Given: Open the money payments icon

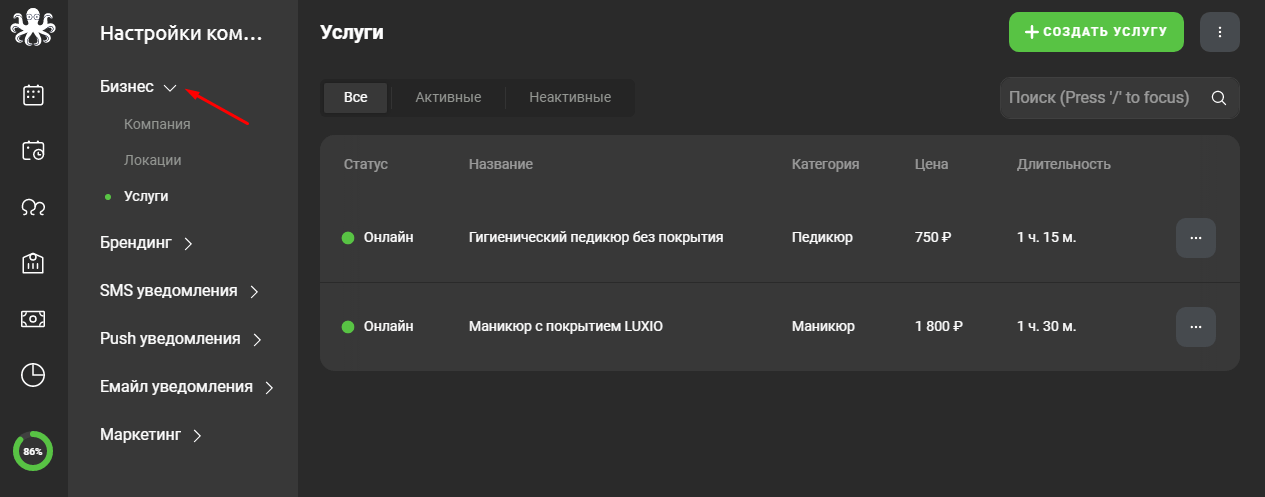Looking at the screenshot, I should coord(33,319).
